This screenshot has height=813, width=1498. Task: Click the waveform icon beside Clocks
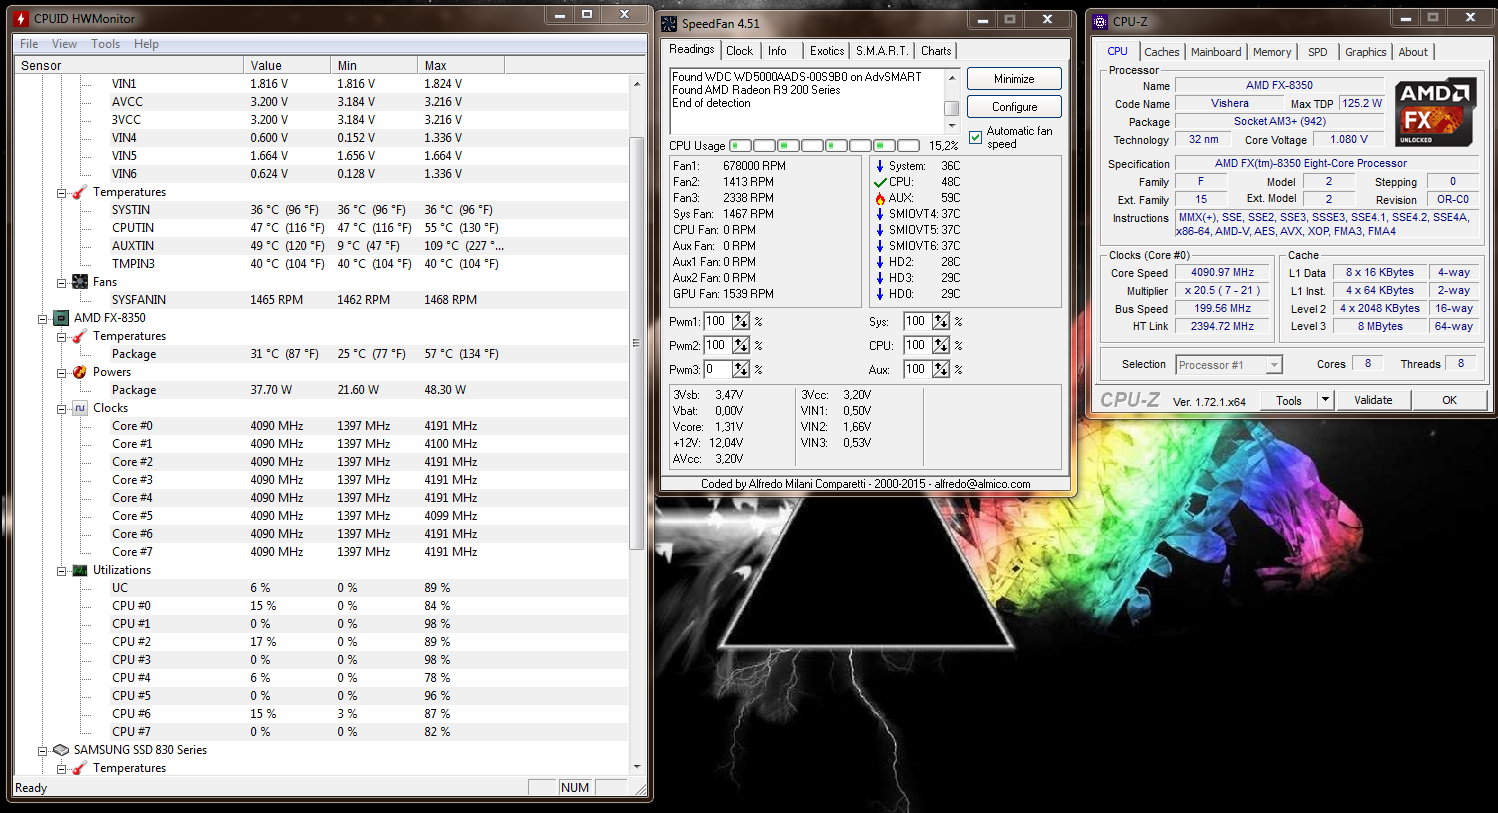[x=80, y=408]
